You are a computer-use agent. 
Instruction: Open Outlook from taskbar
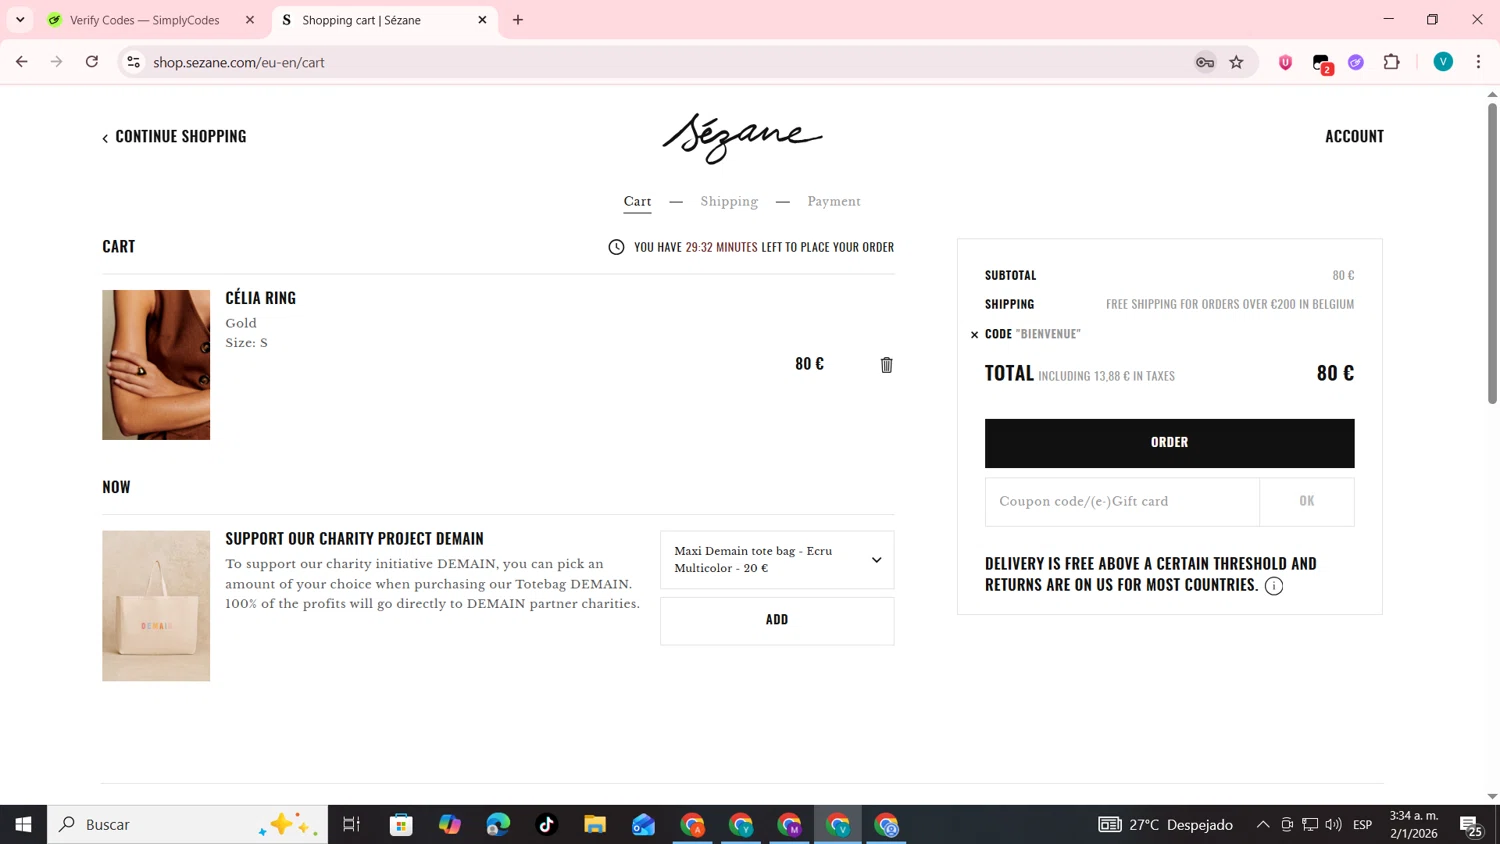coord(643,825)
